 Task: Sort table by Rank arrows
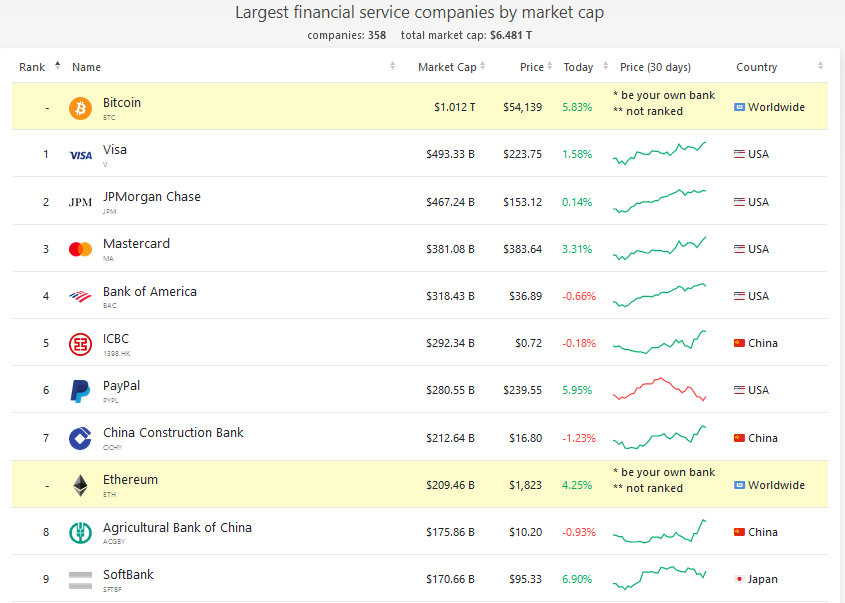click(58, 66)
